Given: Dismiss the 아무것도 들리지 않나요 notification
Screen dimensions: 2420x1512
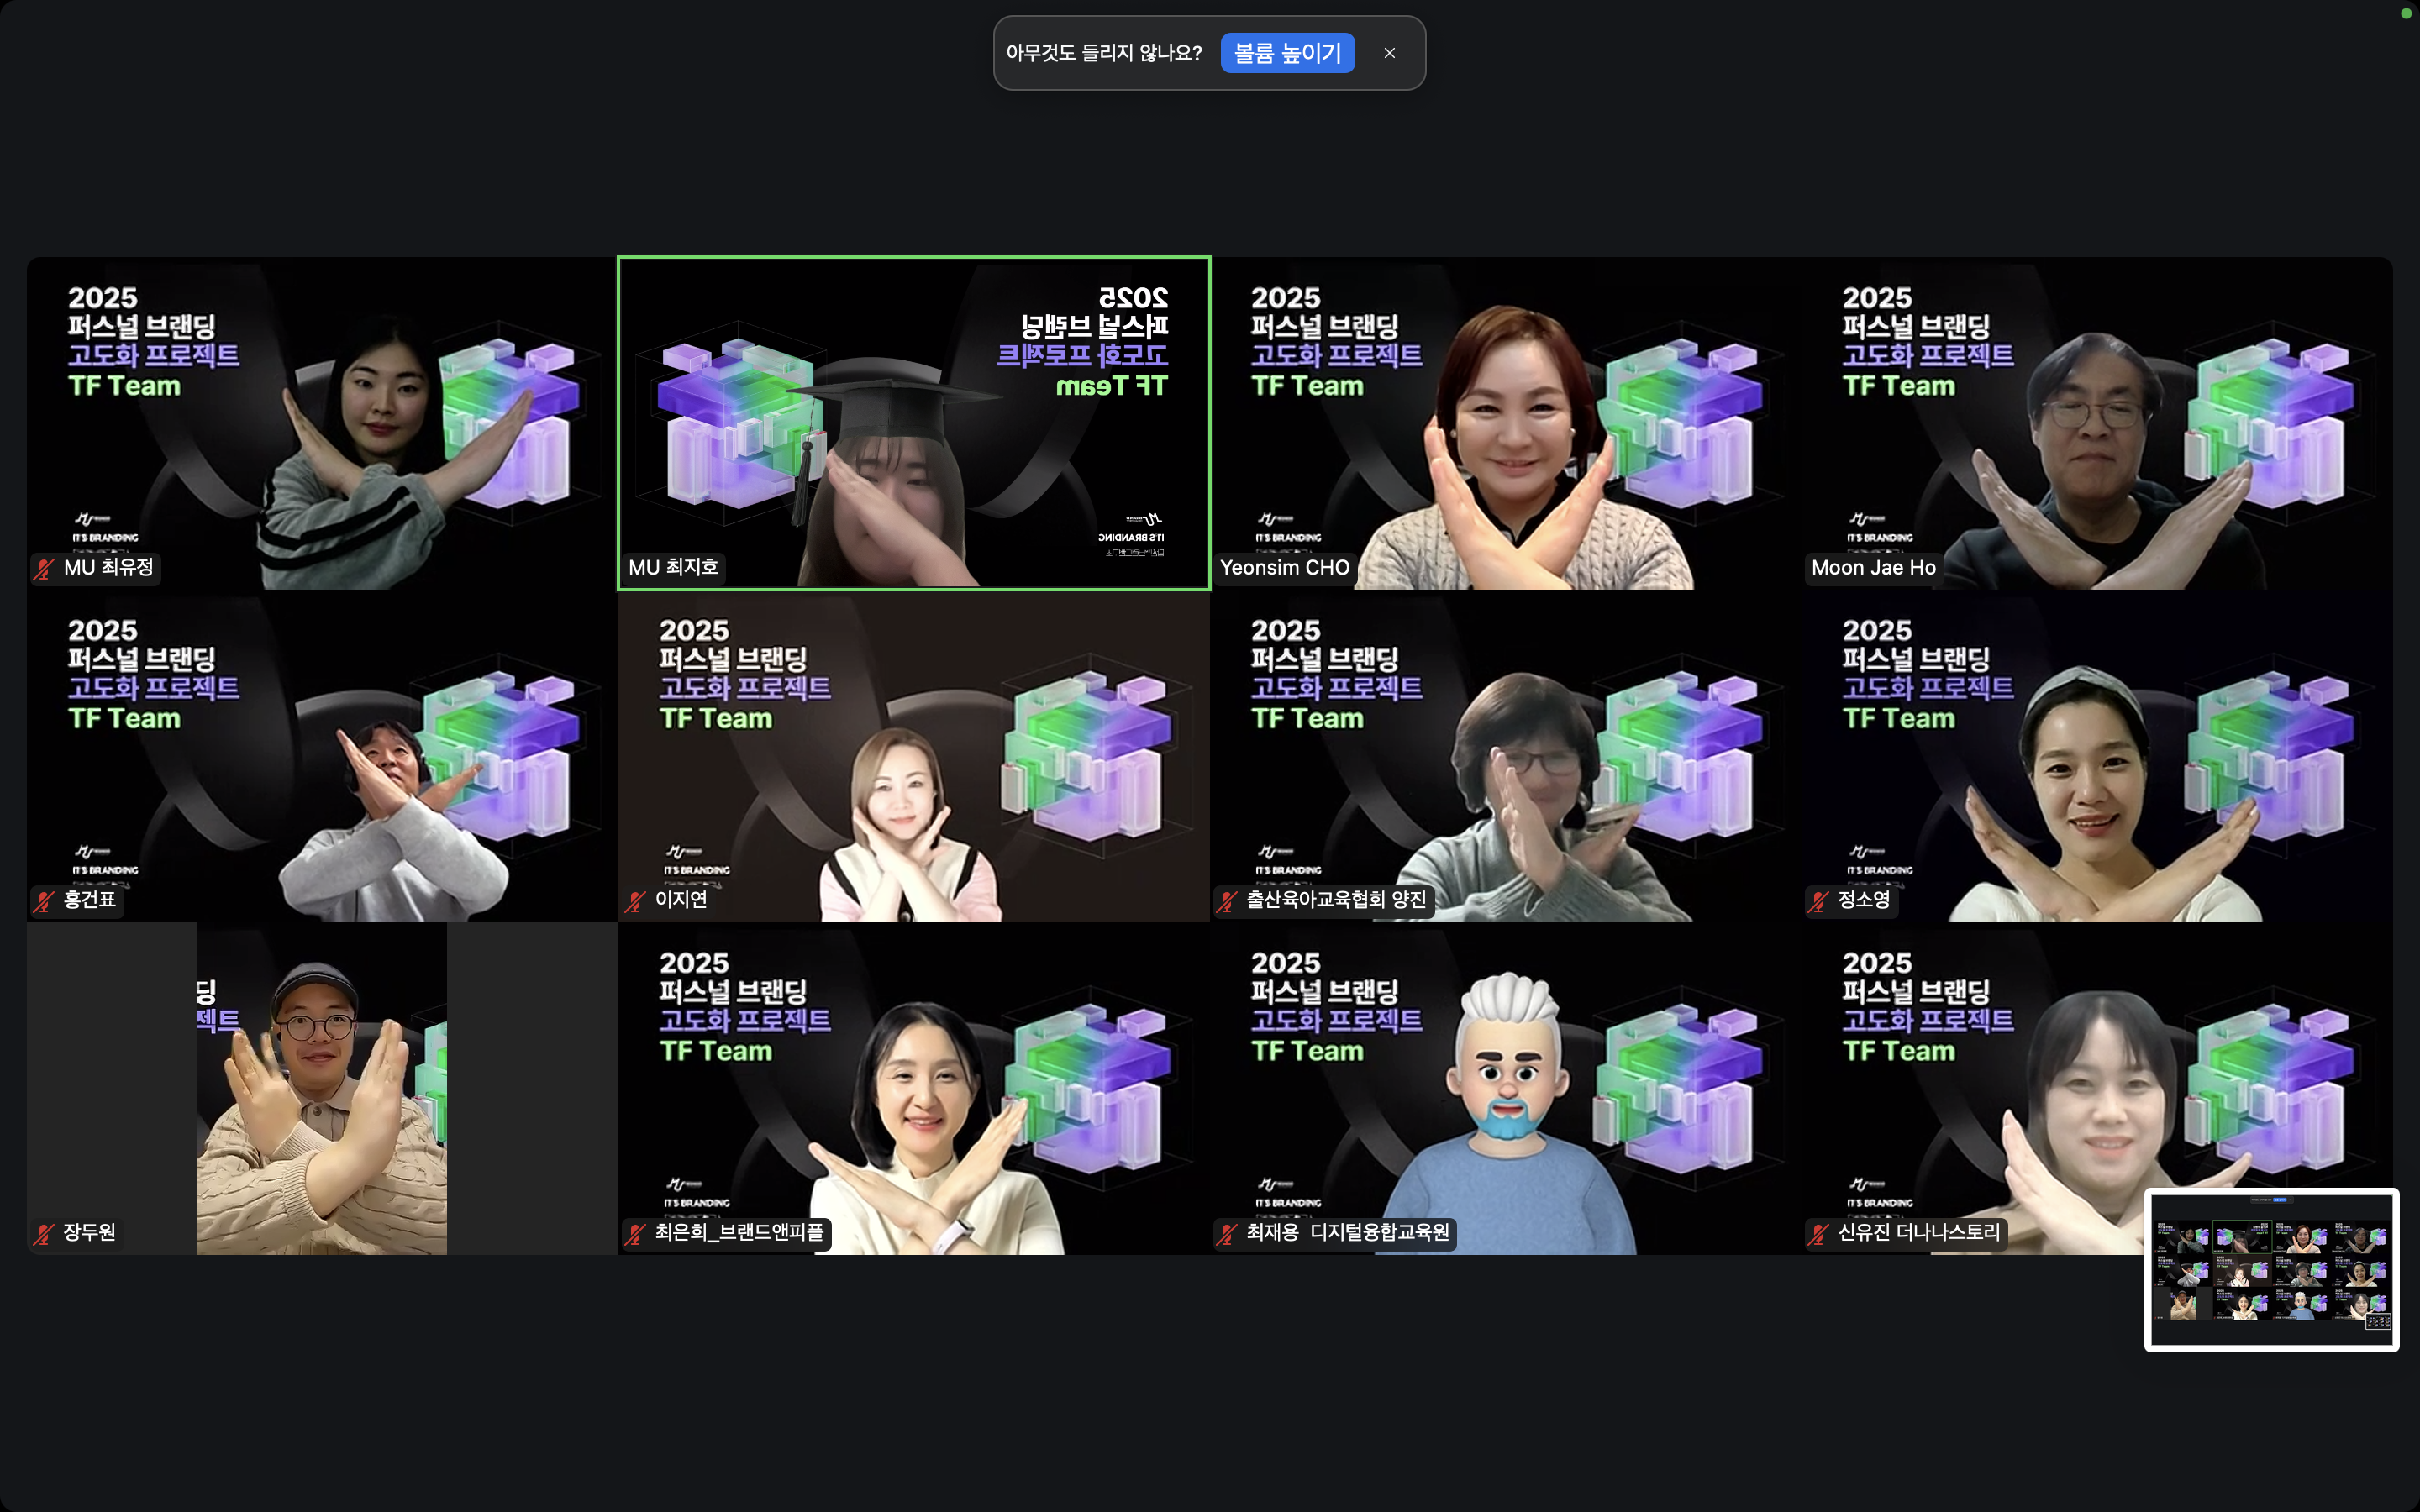Looking at the screenshot, I should point(1389,53).
